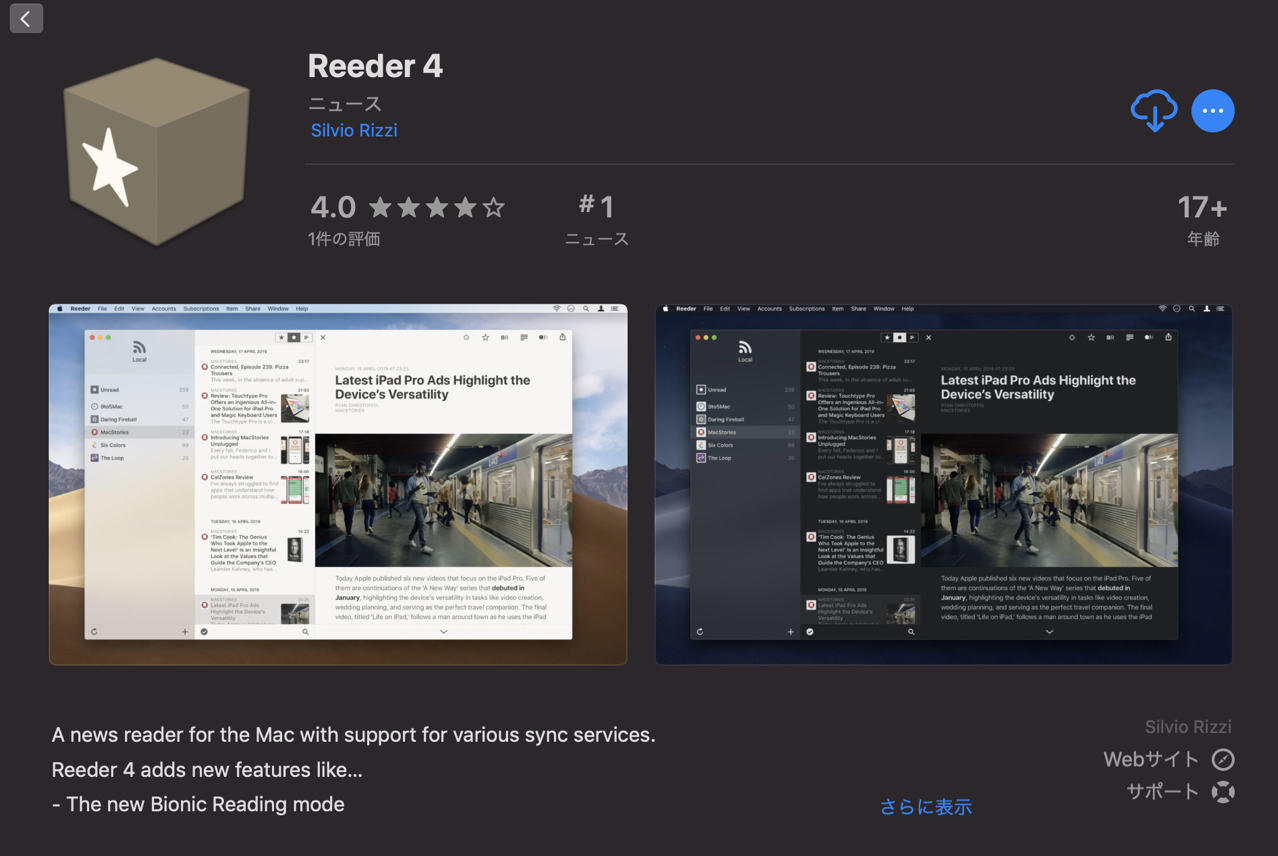Click the grey Silvio Rizzi seller name

(1188, 727)
